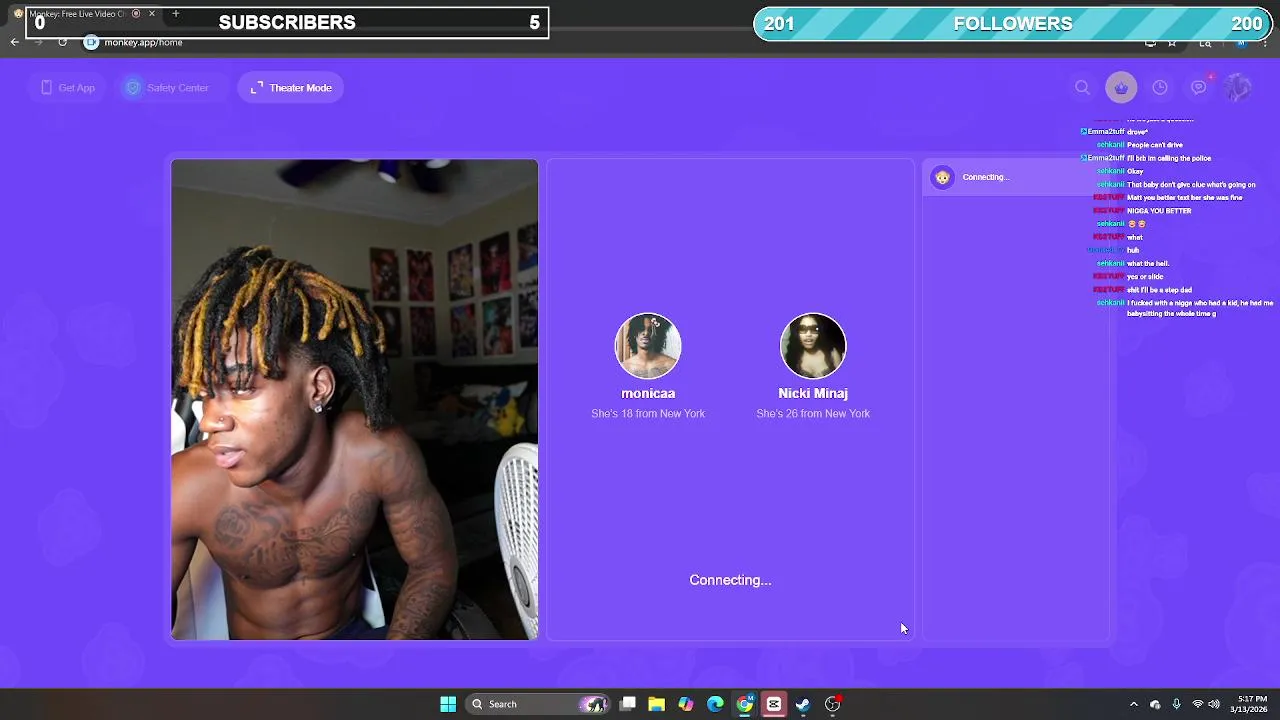Click the local webcam video feed
The height and width of the screenshot is (720, 1280).
pos(354,399)
